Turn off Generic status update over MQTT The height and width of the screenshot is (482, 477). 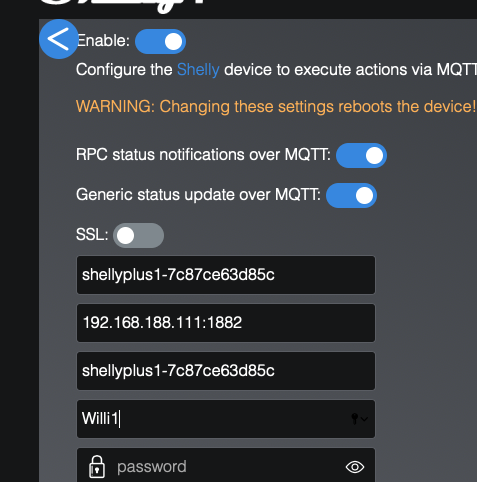[x=351, y=195]
